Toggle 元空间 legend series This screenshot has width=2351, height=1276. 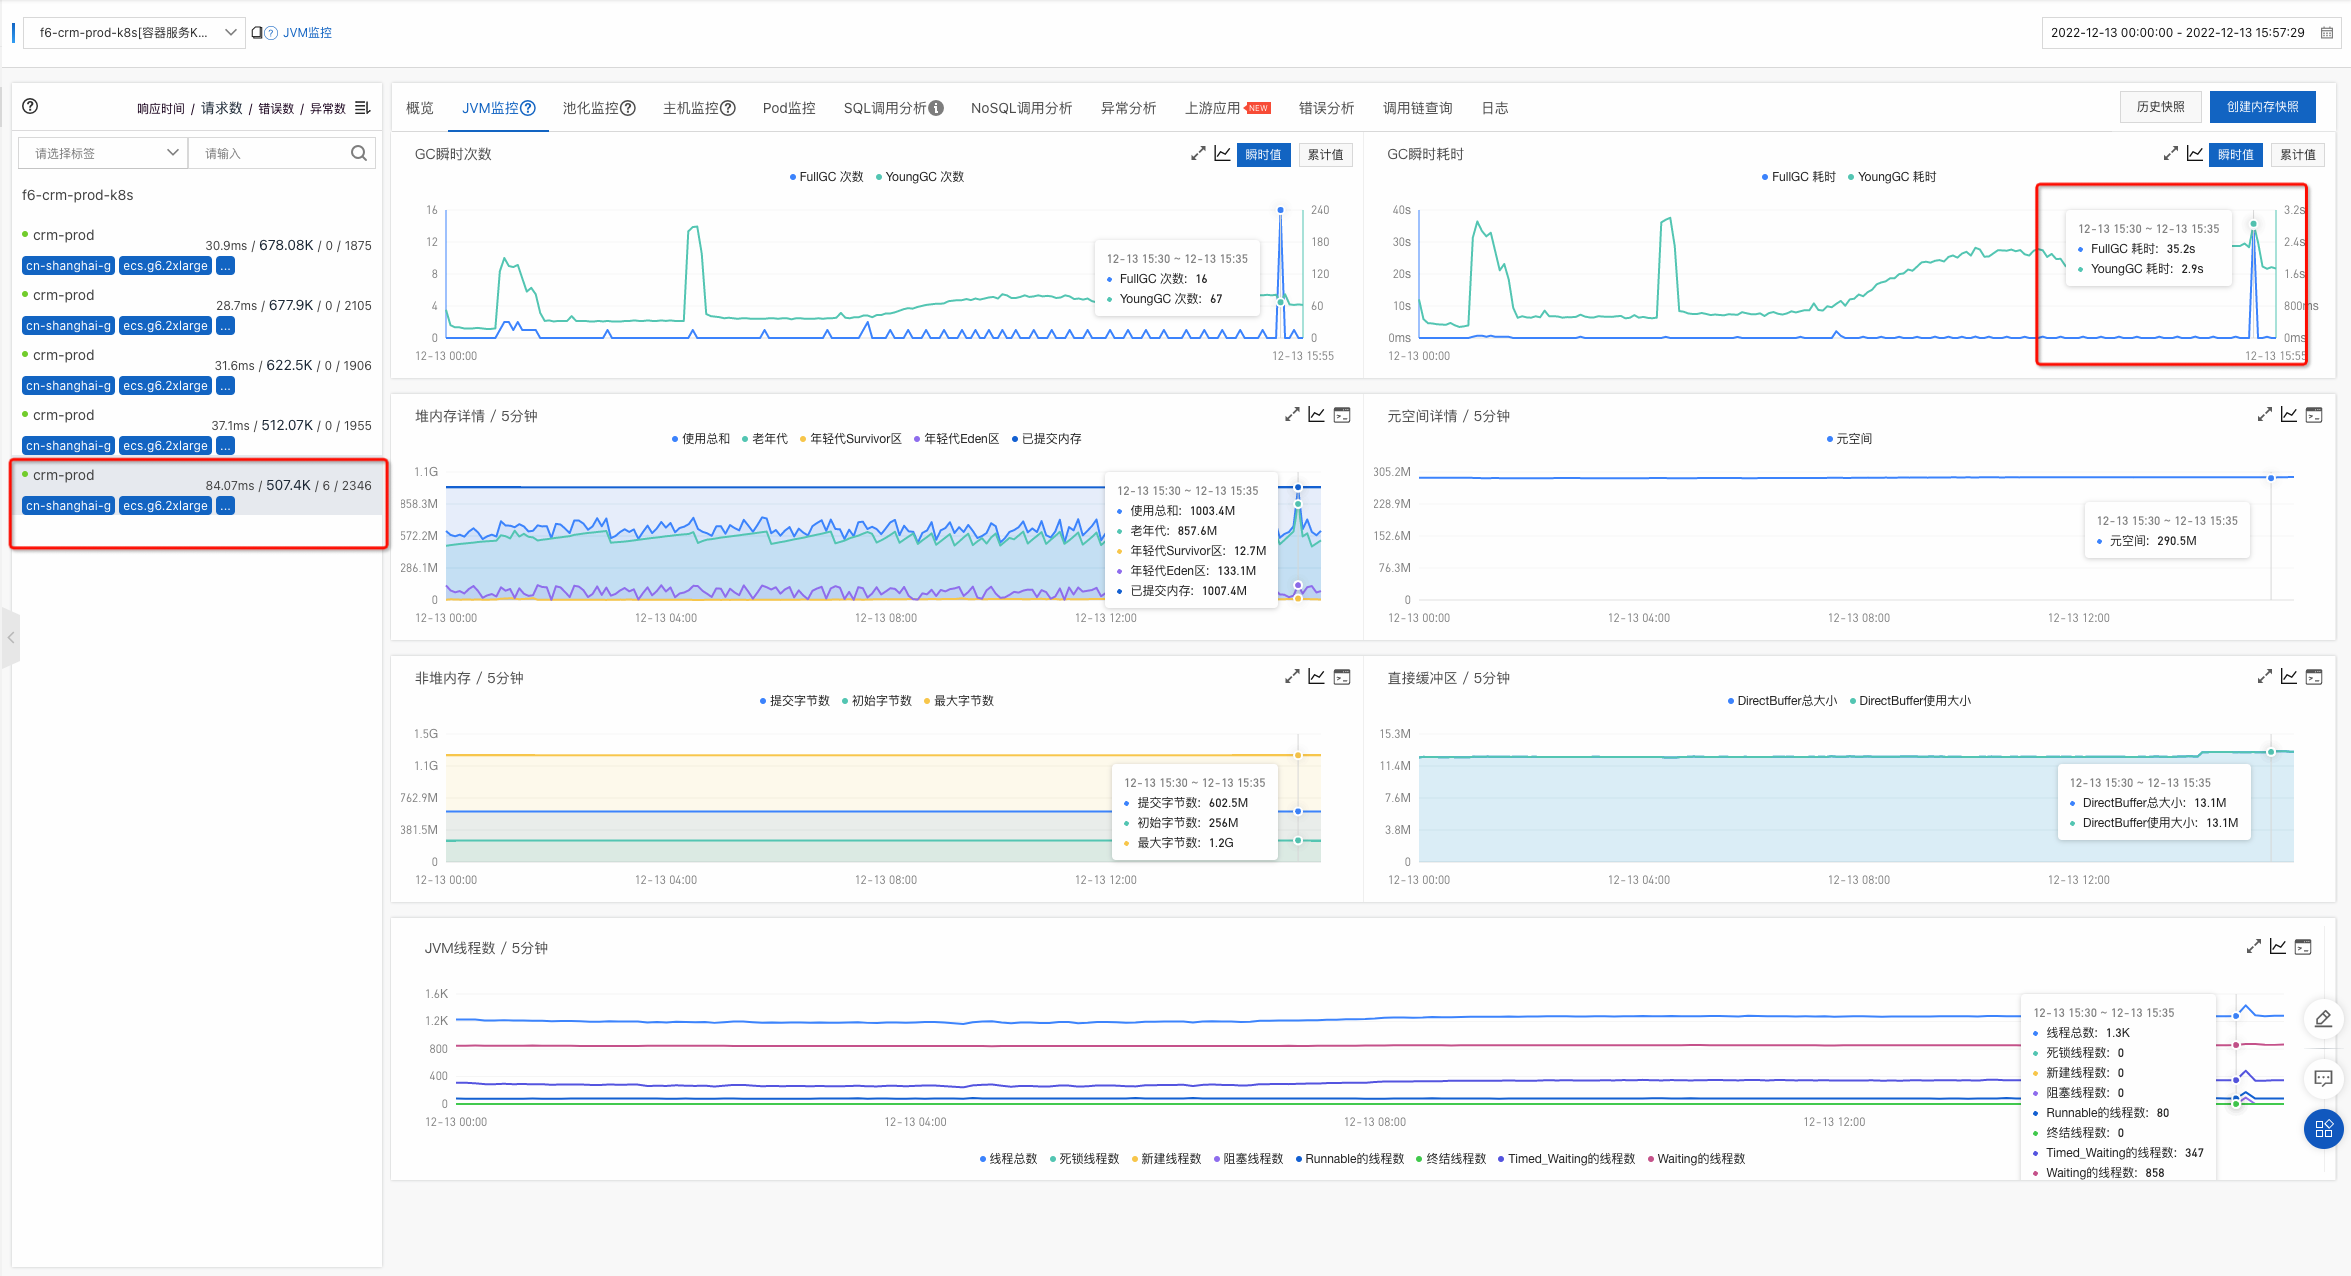[x=1849, y=439]
